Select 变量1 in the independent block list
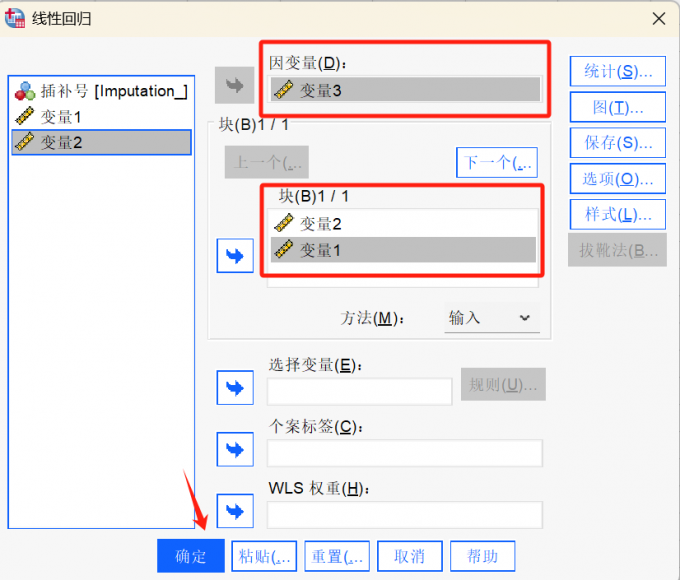Screen dimensions: 680x580 pyautogui.click(x=402, y=250)
